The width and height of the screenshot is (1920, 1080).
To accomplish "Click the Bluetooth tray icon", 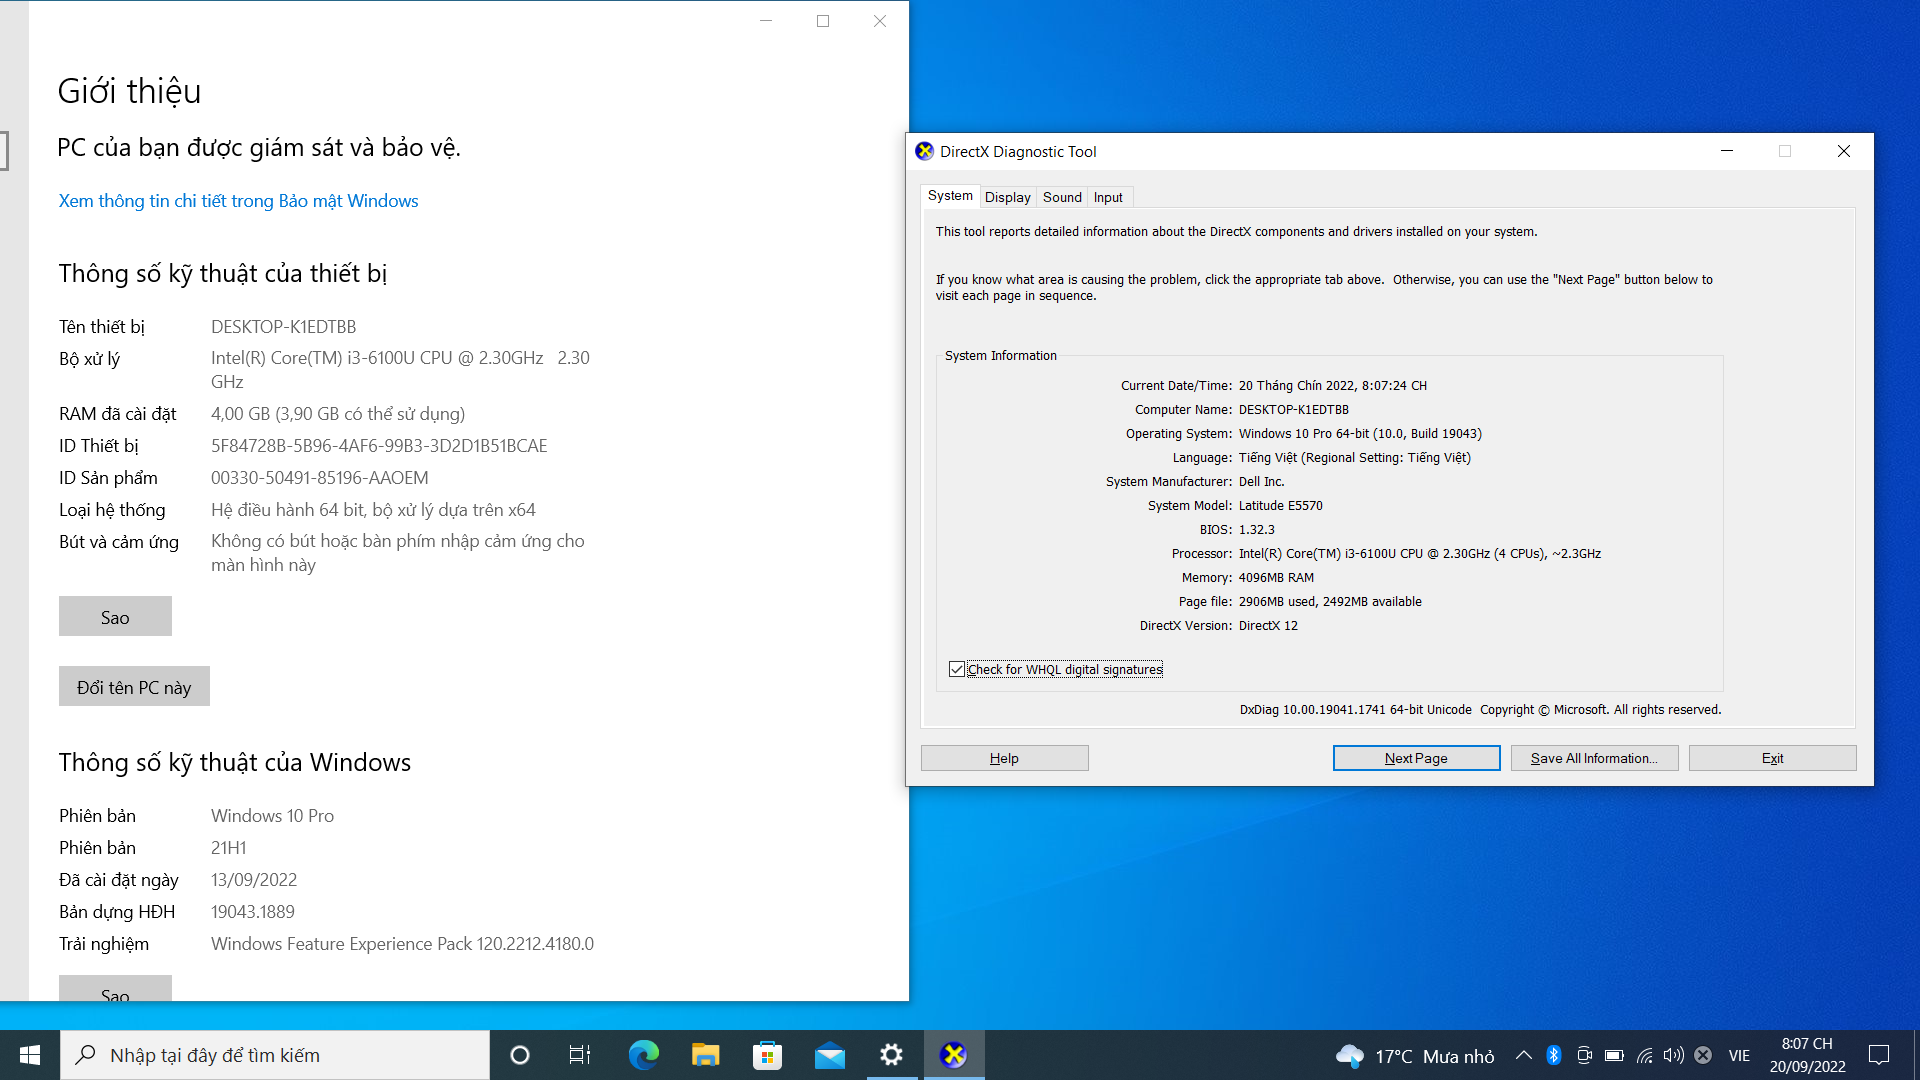I will click(x=1554, y=1055).
